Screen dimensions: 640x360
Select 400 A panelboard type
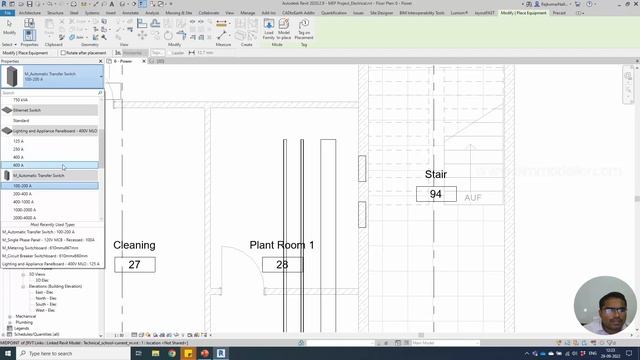click(x=49, y=157)
